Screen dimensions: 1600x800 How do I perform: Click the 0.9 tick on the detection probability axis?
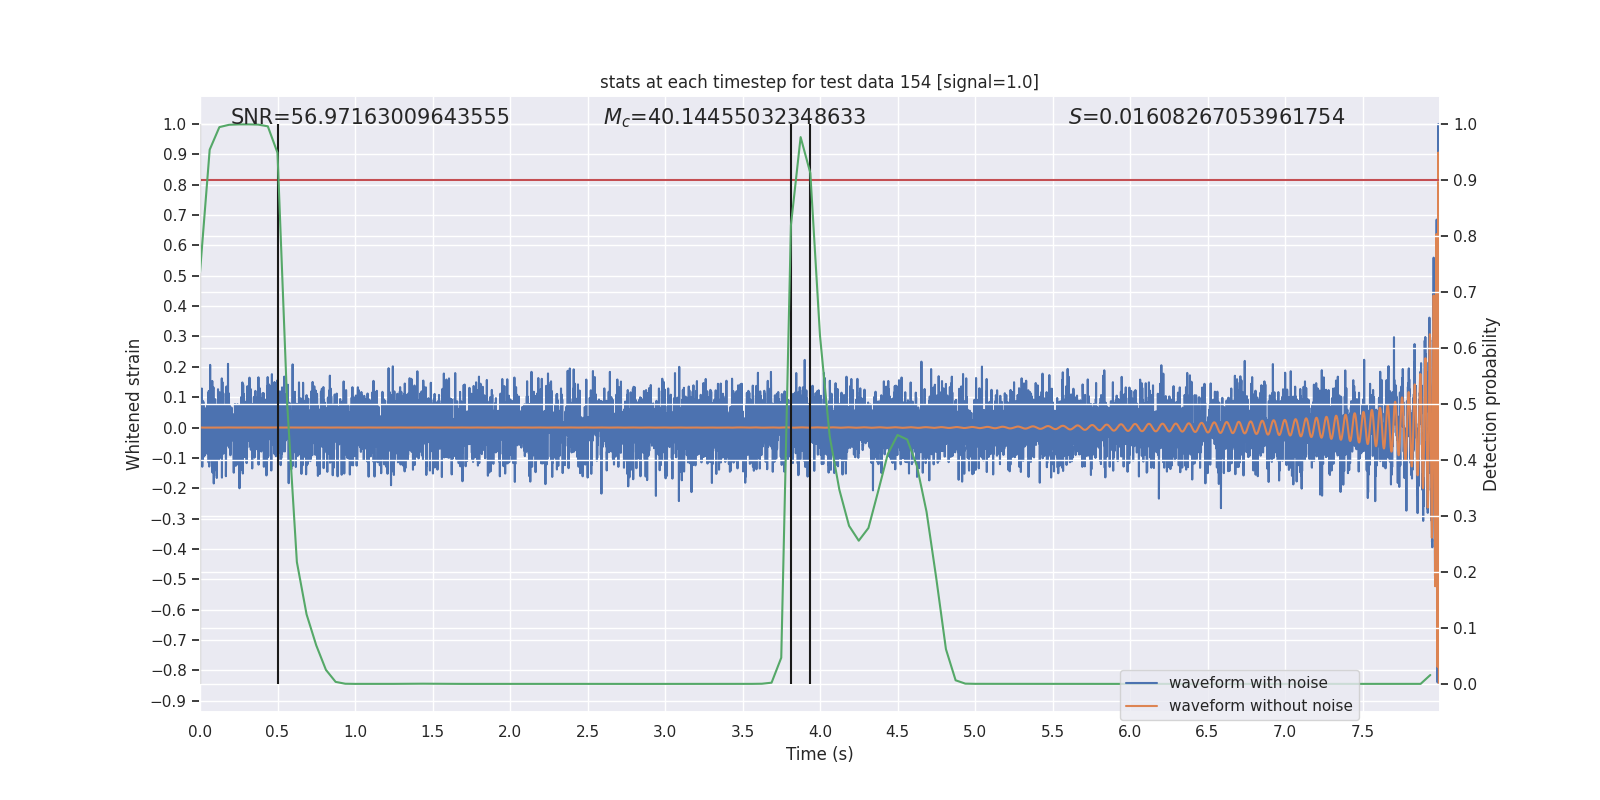point(1465,181)
